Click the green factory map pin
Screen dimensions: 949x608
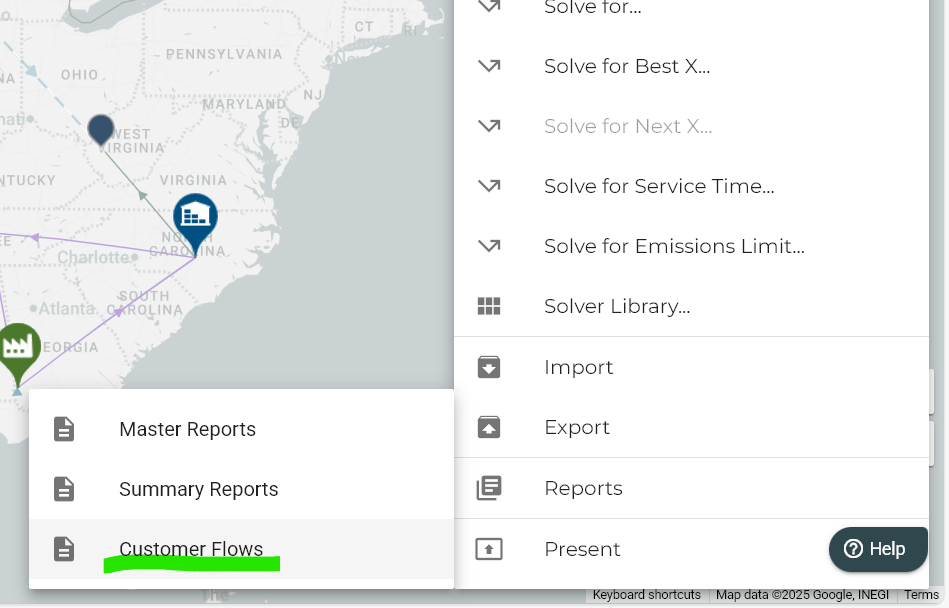18,349
